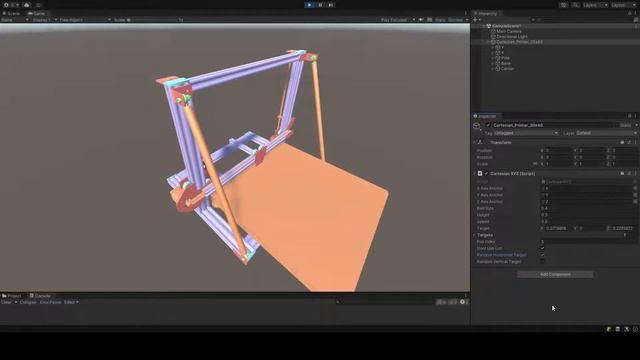
Task: Click the Bed Size value field
Action: pos(589,208)
